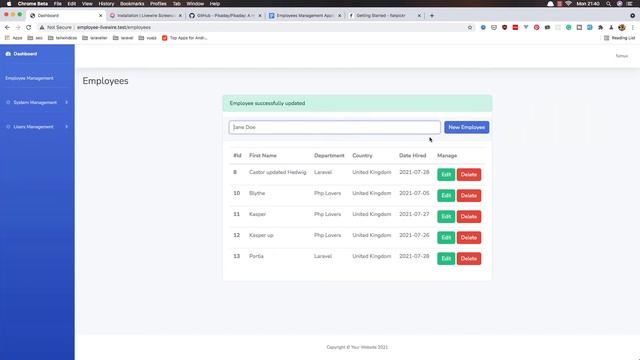This screenshot has height=360, width=640.
Task: Switch to the Employees Management App tab
Action: 305,16
